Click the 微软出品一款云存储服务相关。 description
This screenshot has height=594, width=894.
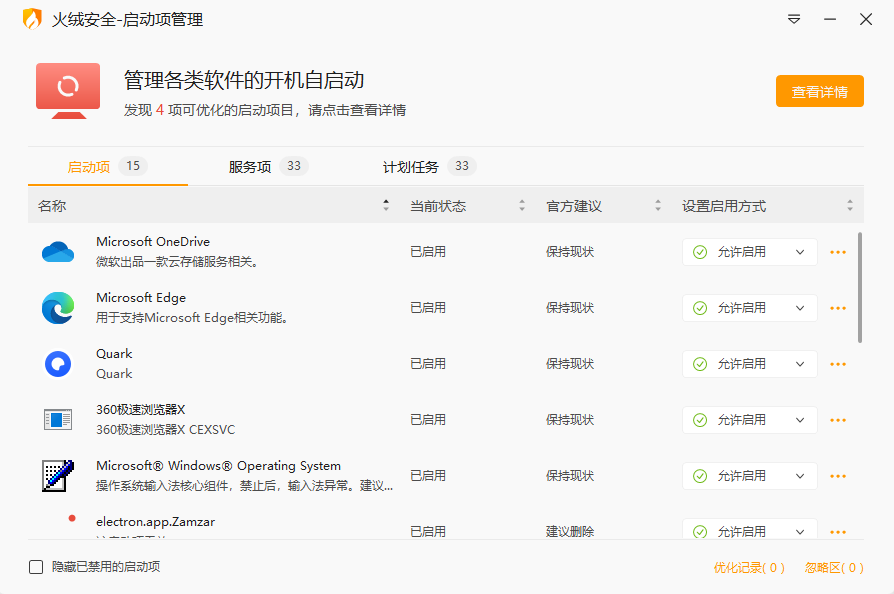(177, 262)
